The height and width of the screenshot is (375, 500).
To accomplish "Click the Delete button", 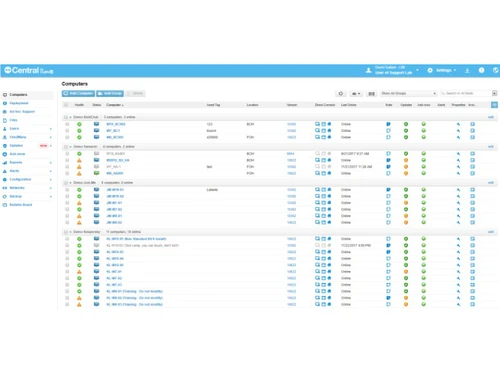I will 135,94.
